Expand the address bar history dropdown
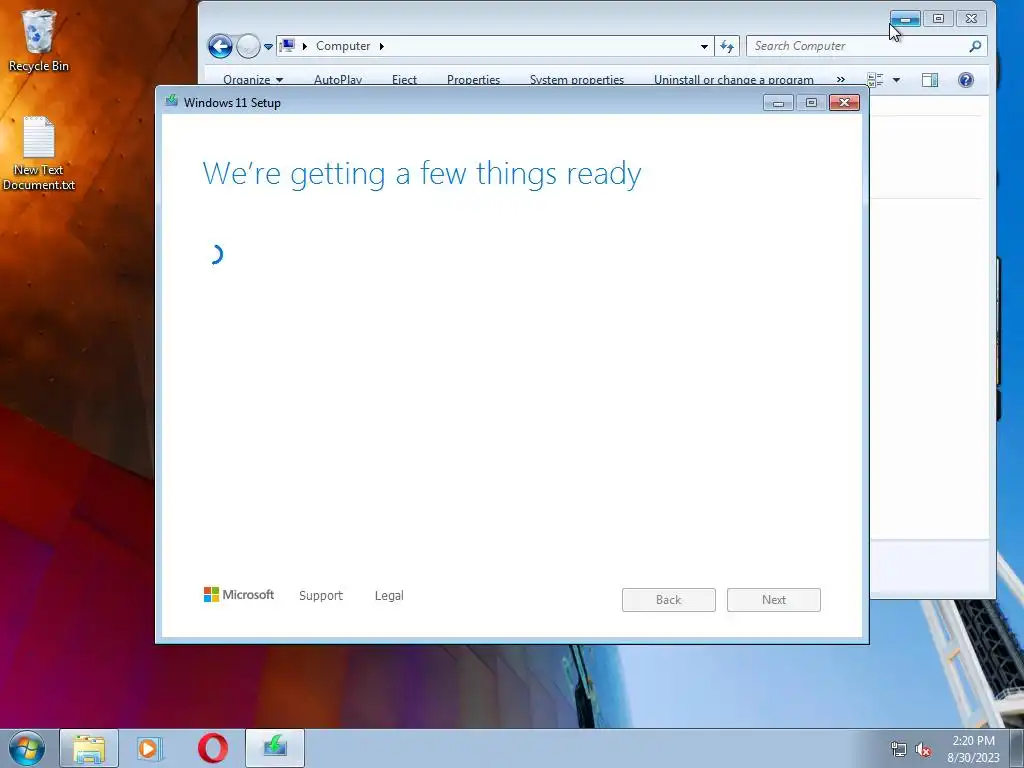The height and width of the screenshot is (768, 1024). tap(704, 46)
